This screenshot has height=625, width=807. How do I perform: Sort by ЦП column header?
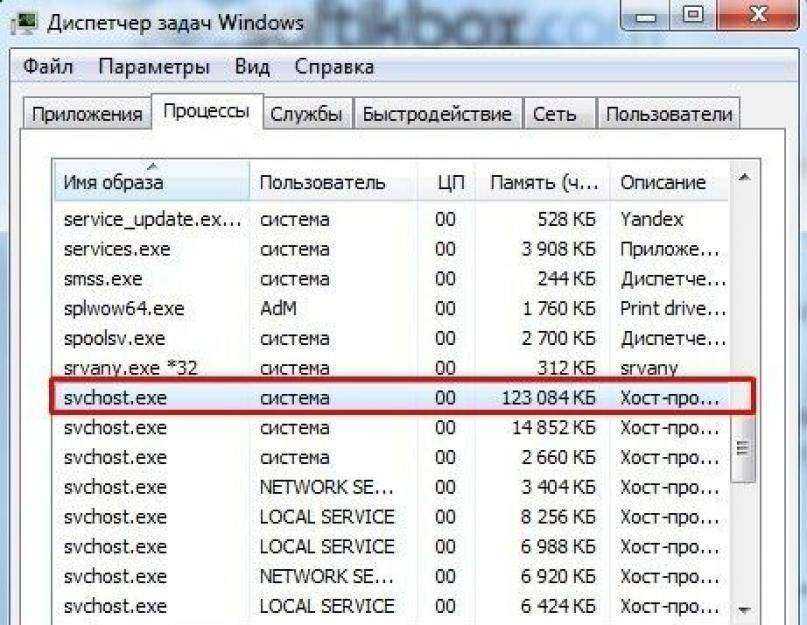[x=446, y=181]
